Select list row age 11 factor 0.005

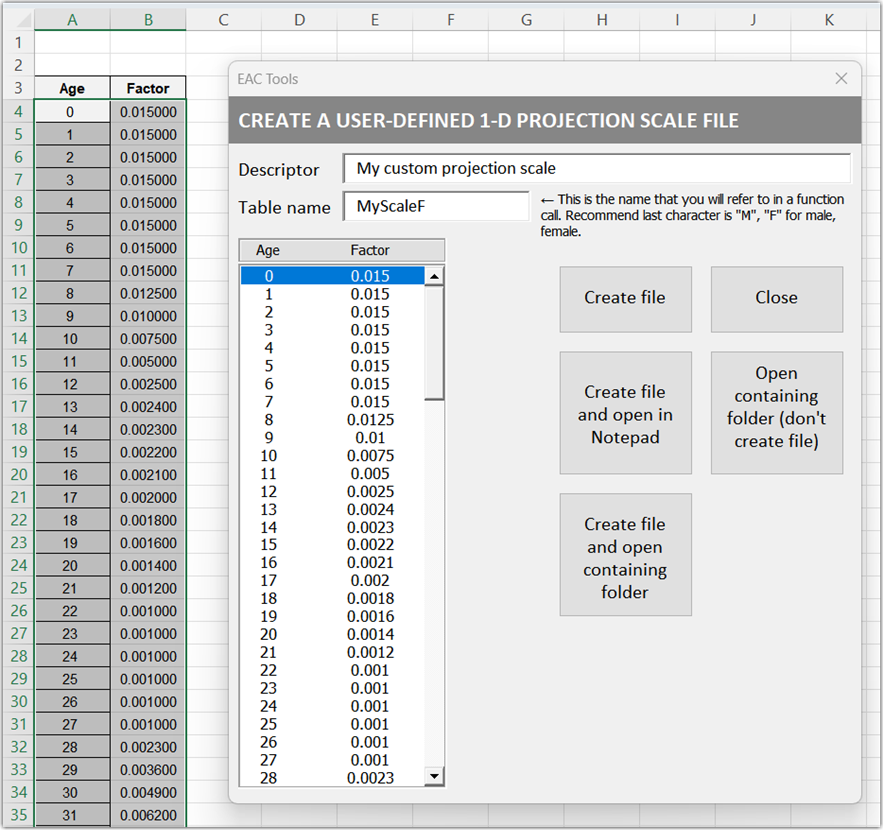click(x=332, y=474)
